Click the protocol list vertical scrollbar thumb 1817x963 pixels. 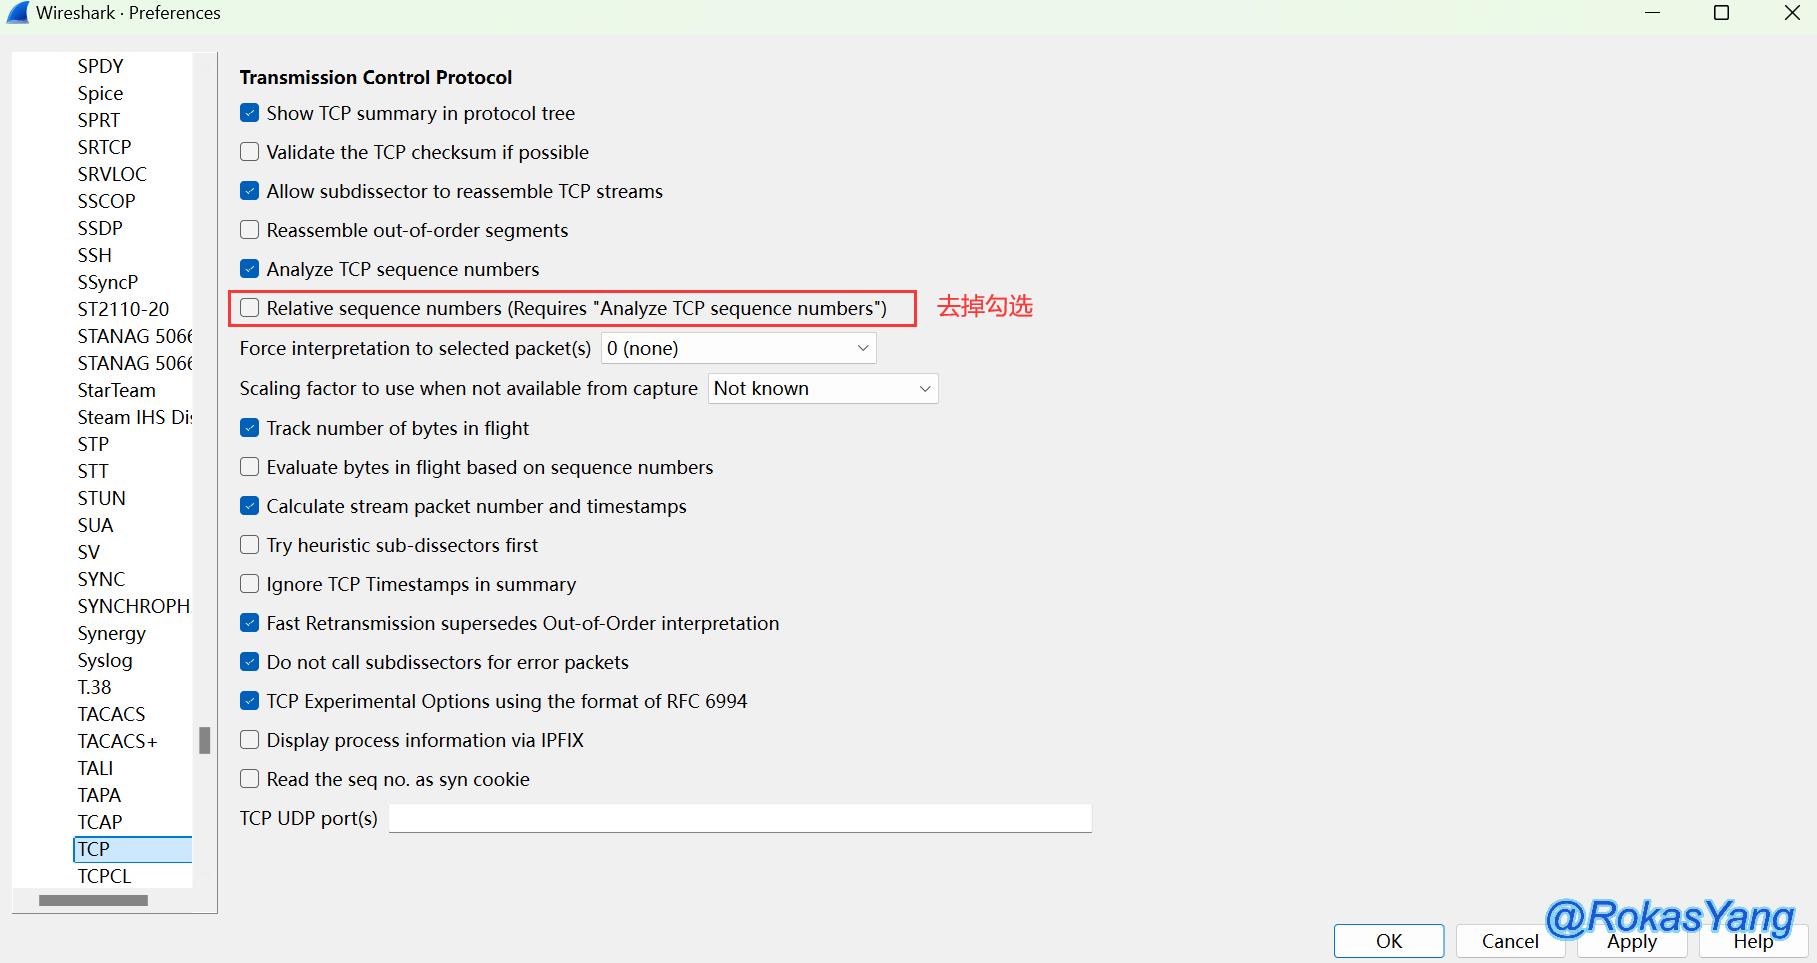point(205,740)
